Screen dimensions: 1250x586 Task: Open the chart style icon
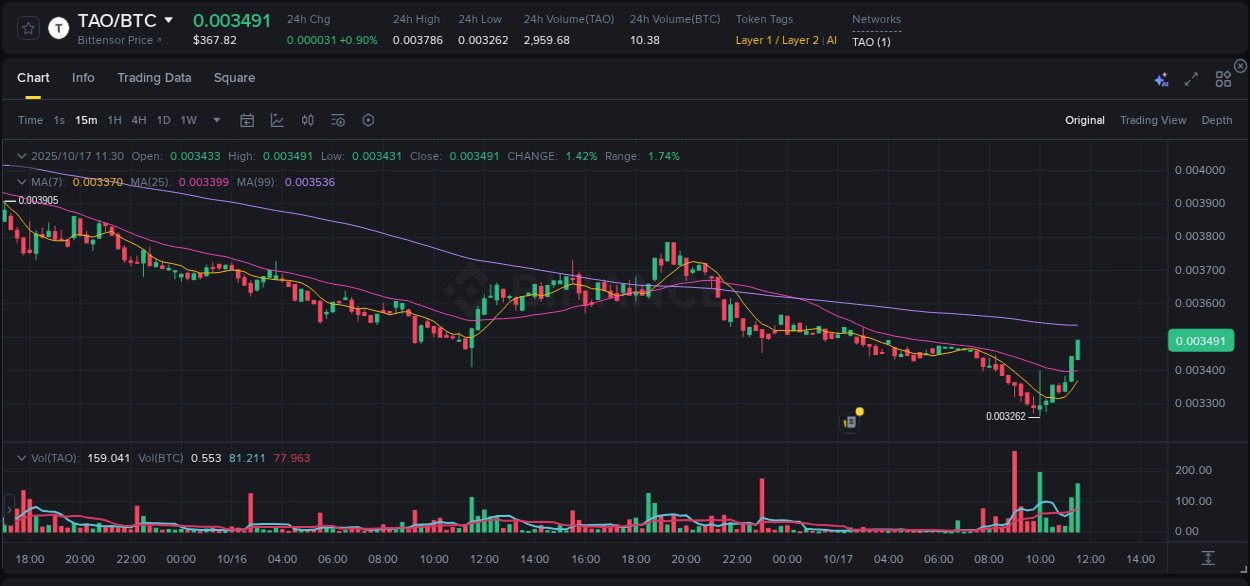[x=277, y=120]
